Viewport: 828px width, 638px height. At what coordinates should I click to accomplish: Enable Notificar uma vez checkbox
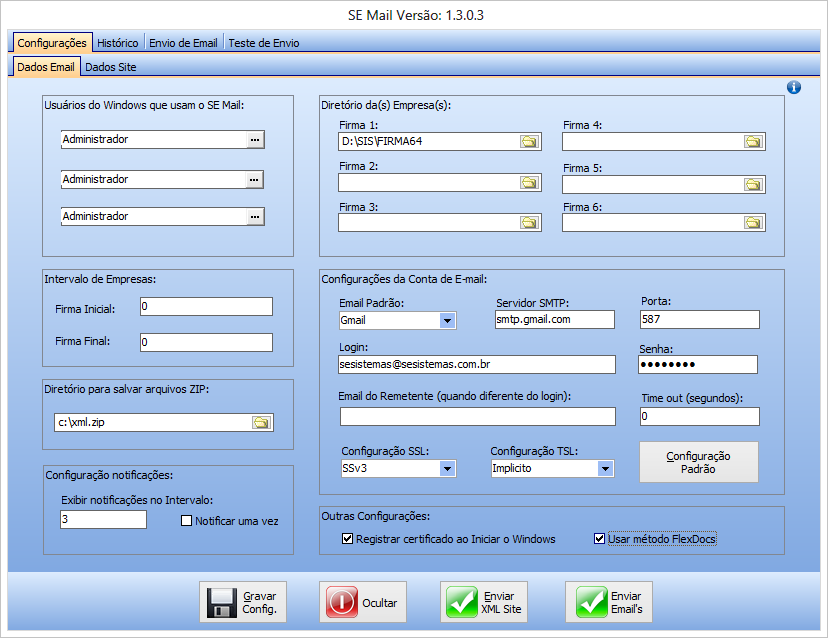coord(186,521)
